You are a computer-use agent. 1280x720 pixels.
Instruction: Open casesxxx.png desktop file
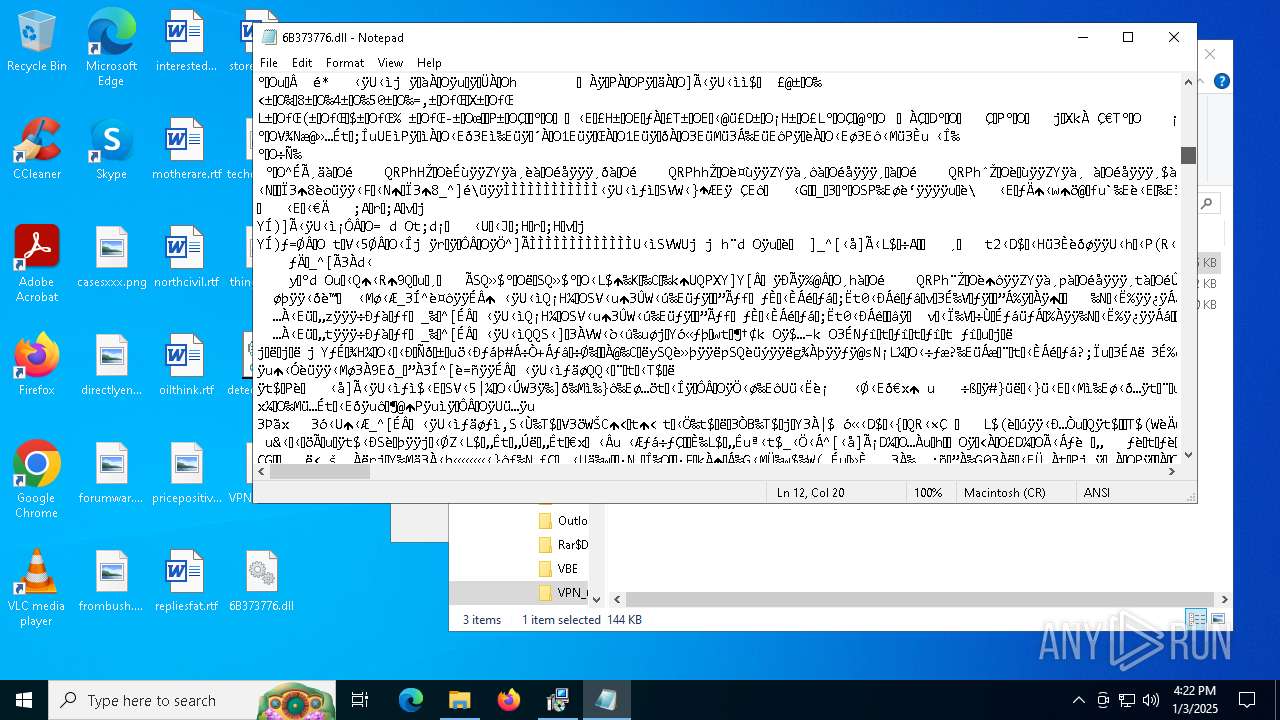(x=111, y=258)
